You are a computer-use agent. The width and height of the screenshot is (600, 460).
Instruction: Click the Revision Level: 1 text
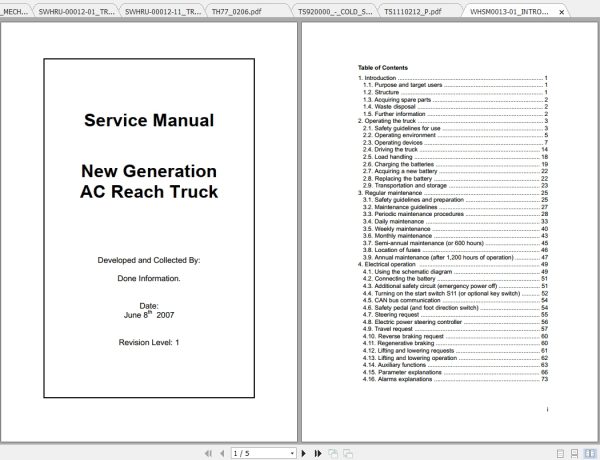click(149, 343)
